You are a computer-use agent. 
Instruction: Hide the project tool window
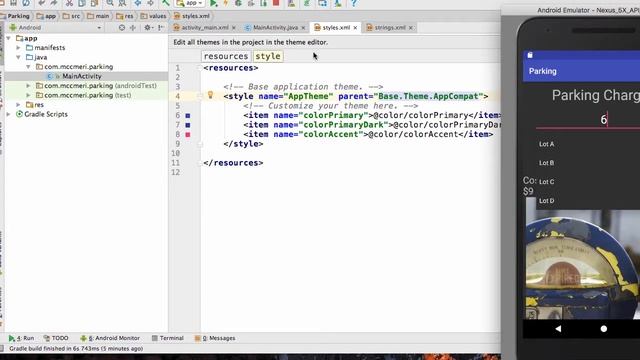(161, 28)
